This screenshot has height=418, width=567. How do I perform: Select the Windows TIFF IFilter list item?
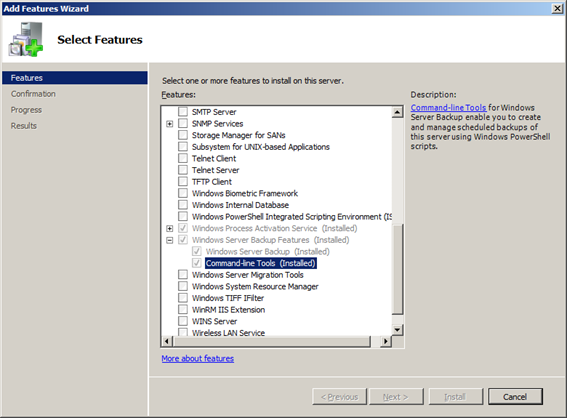(228, 298)
